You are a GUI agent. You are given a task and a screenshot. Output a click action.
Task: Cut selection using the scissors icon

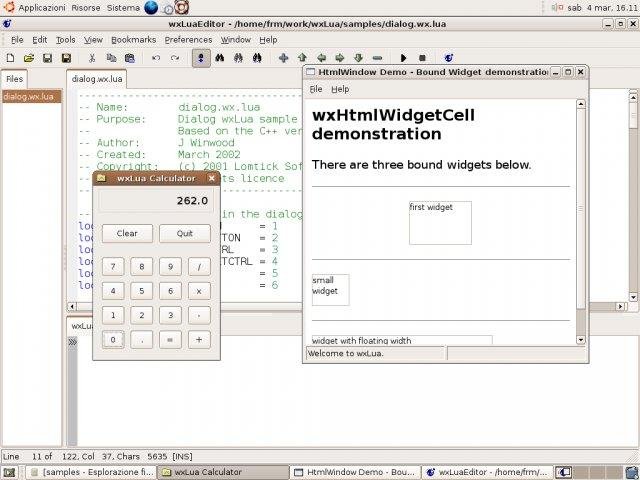tap(92, 58)
